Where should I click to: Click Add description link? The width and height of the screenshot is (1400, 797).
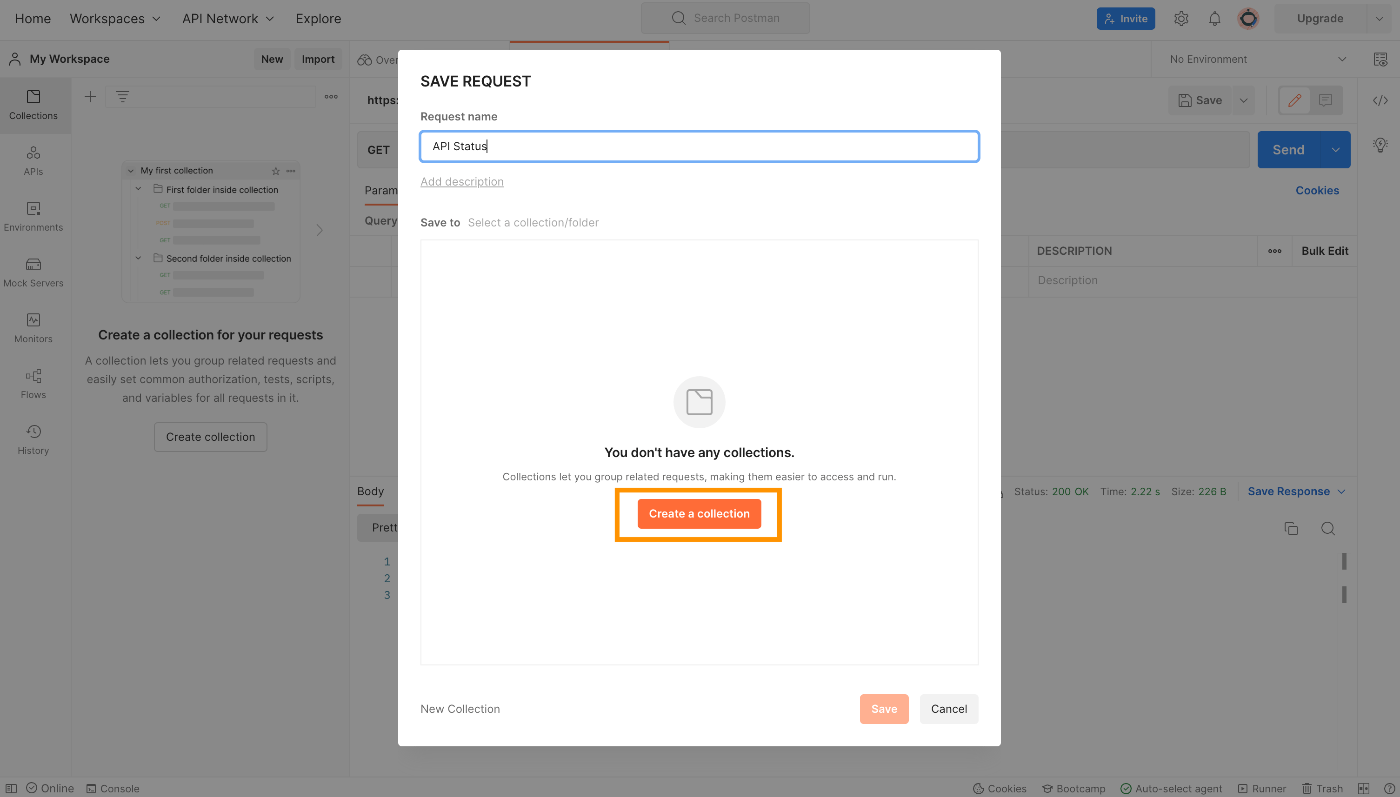[462, 182]
